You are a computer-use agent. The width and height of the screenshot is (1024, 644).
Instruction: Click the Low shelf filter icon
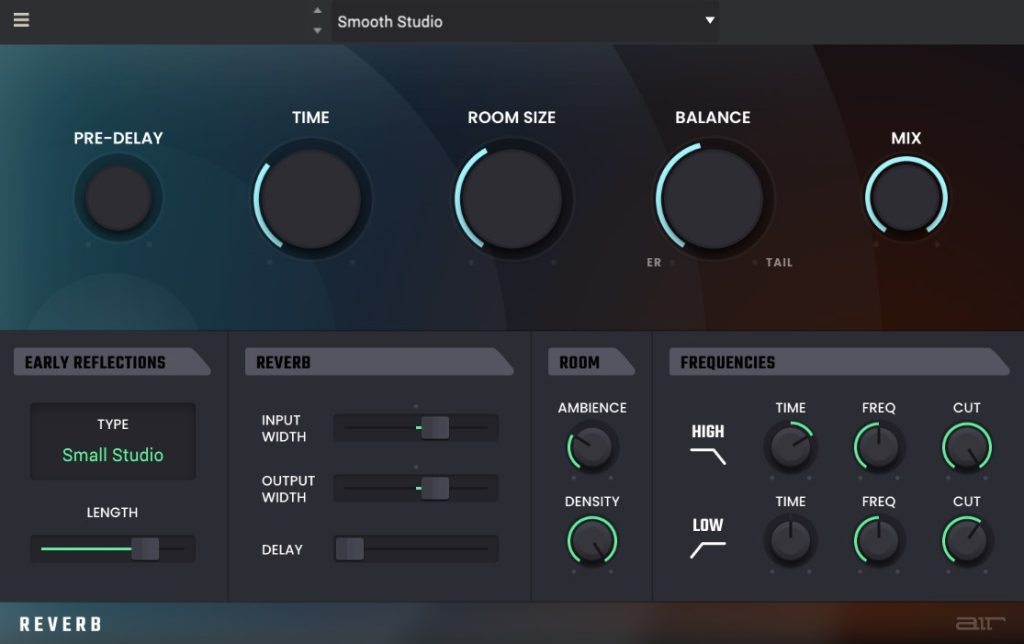click(708, 549)
